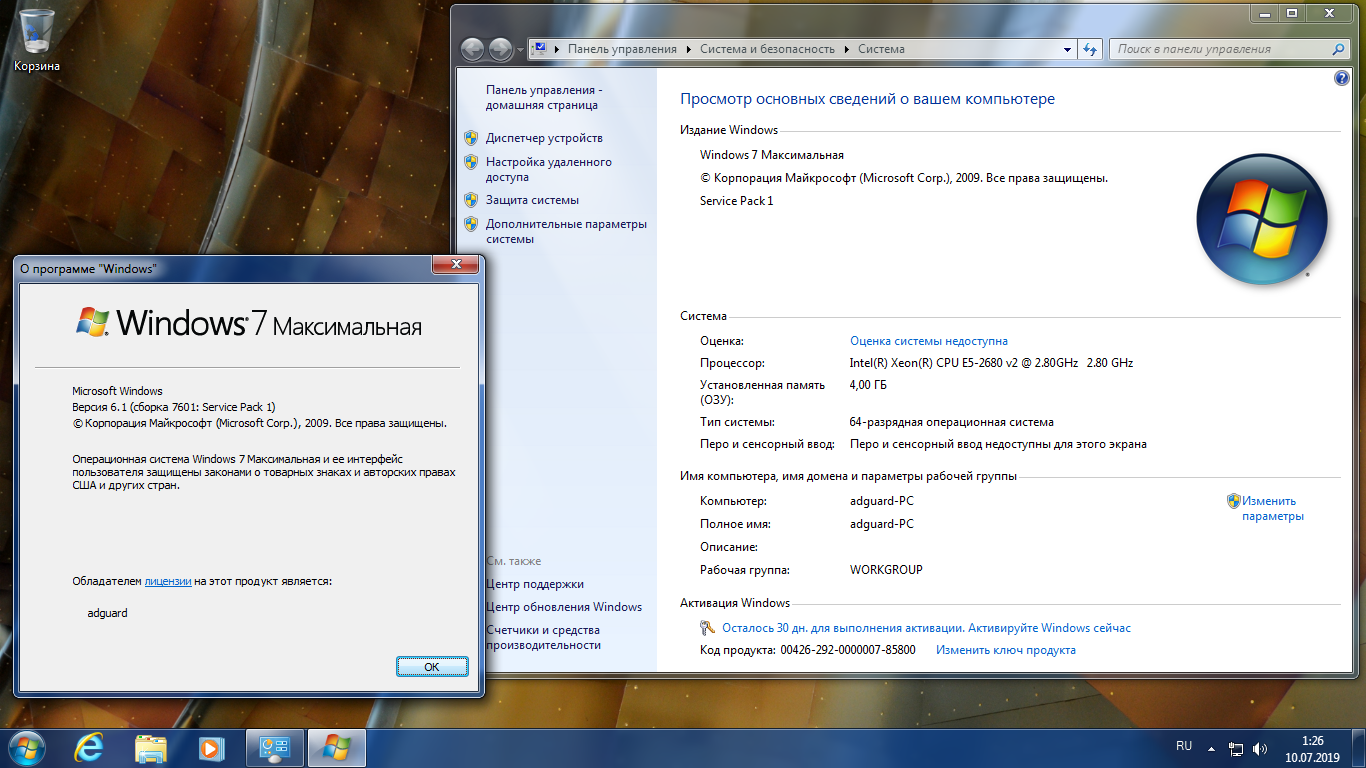The width and height of the screenshot is (1366, 768).
Task: Click the лицензии link in About dialog
Action: click(168, 581)
